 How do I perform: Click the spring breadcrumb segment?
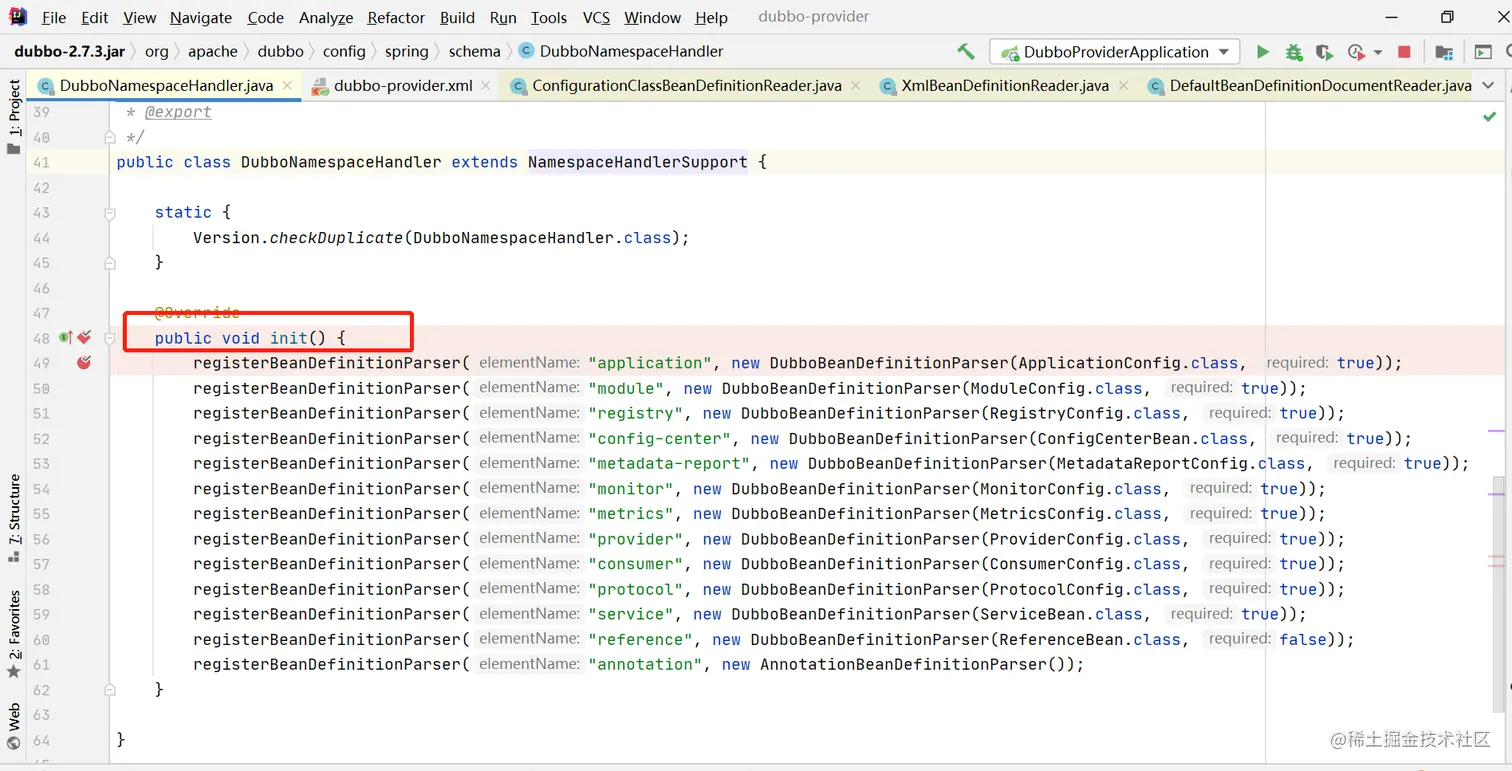coord(406,51)
